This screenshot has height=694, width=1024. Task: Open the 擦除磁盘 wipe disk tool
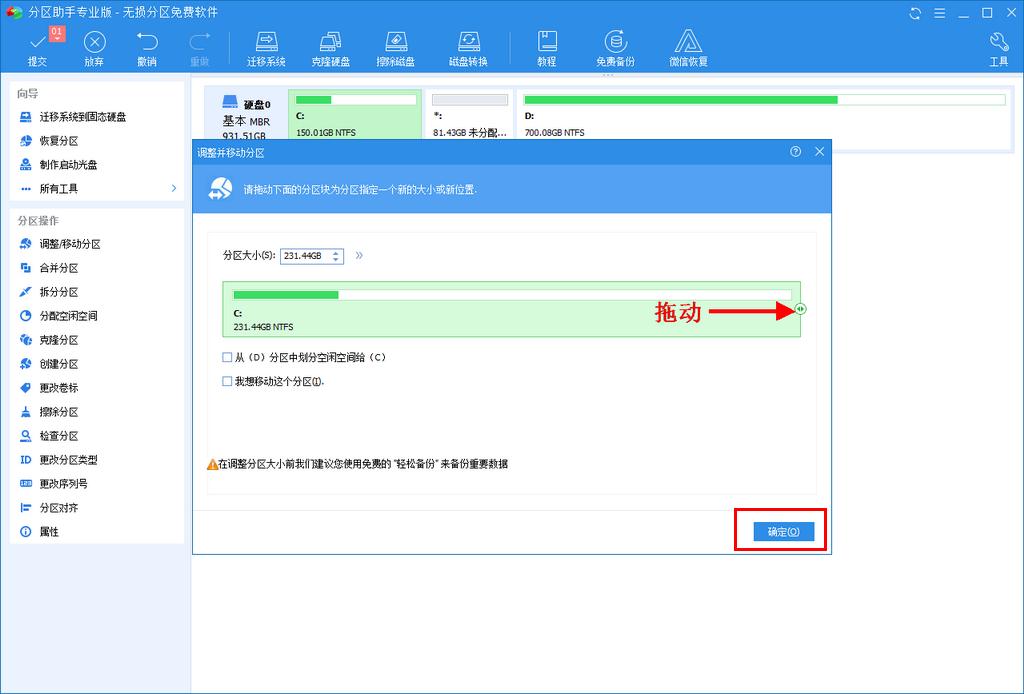tap(396, 47)
